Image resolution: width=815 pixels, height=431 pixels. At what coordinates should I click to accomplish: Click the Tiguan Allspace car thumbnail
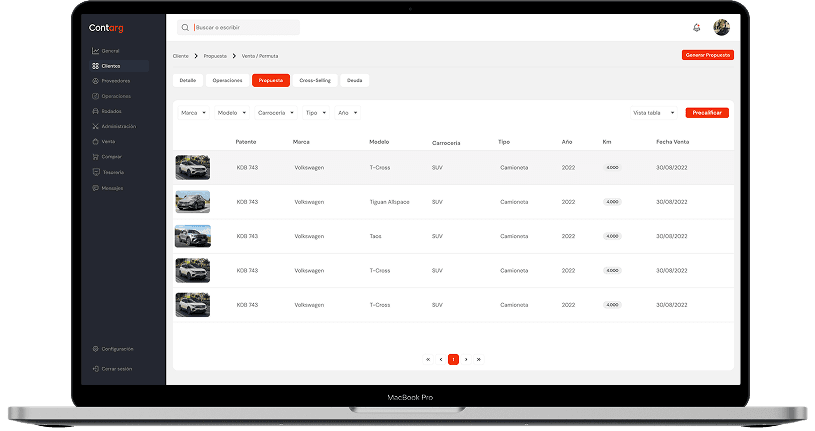[192, 202]
